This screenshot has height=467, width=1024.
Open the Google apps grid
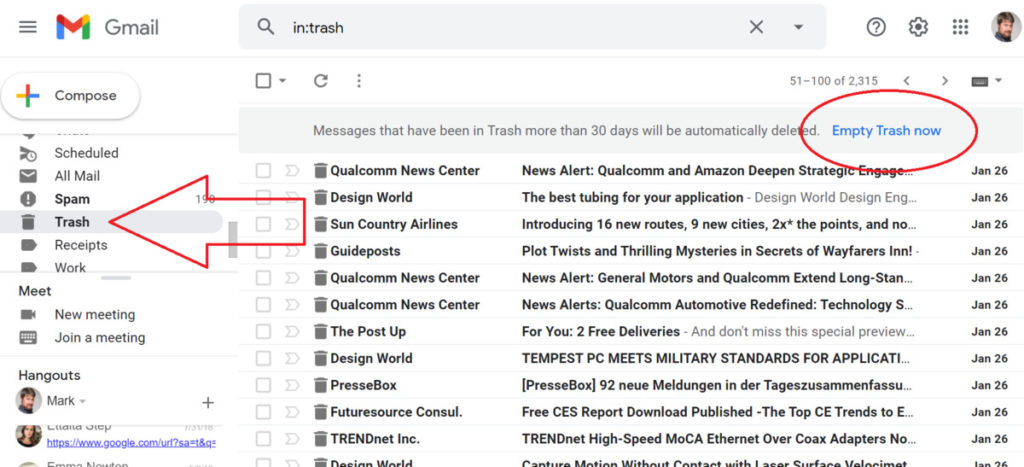[960, 27]
